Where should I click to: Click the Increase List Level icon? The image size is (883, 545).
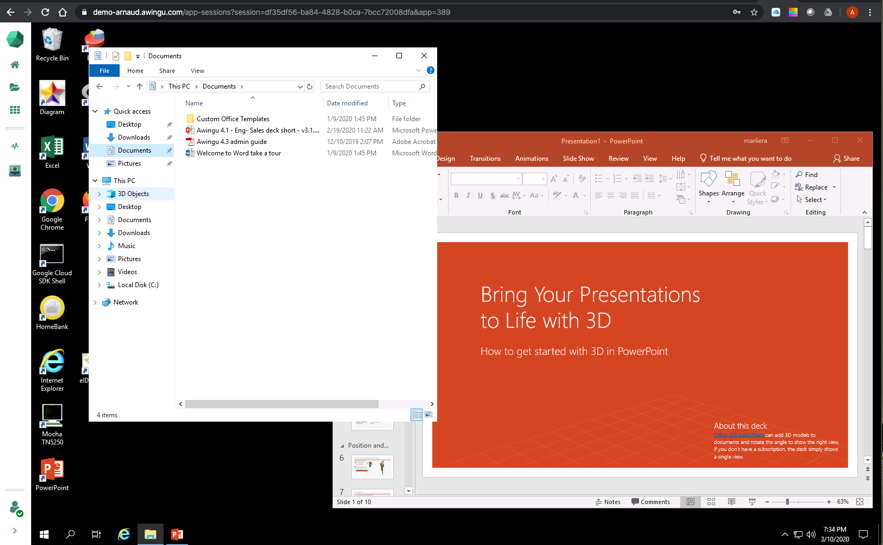[649, 178]
